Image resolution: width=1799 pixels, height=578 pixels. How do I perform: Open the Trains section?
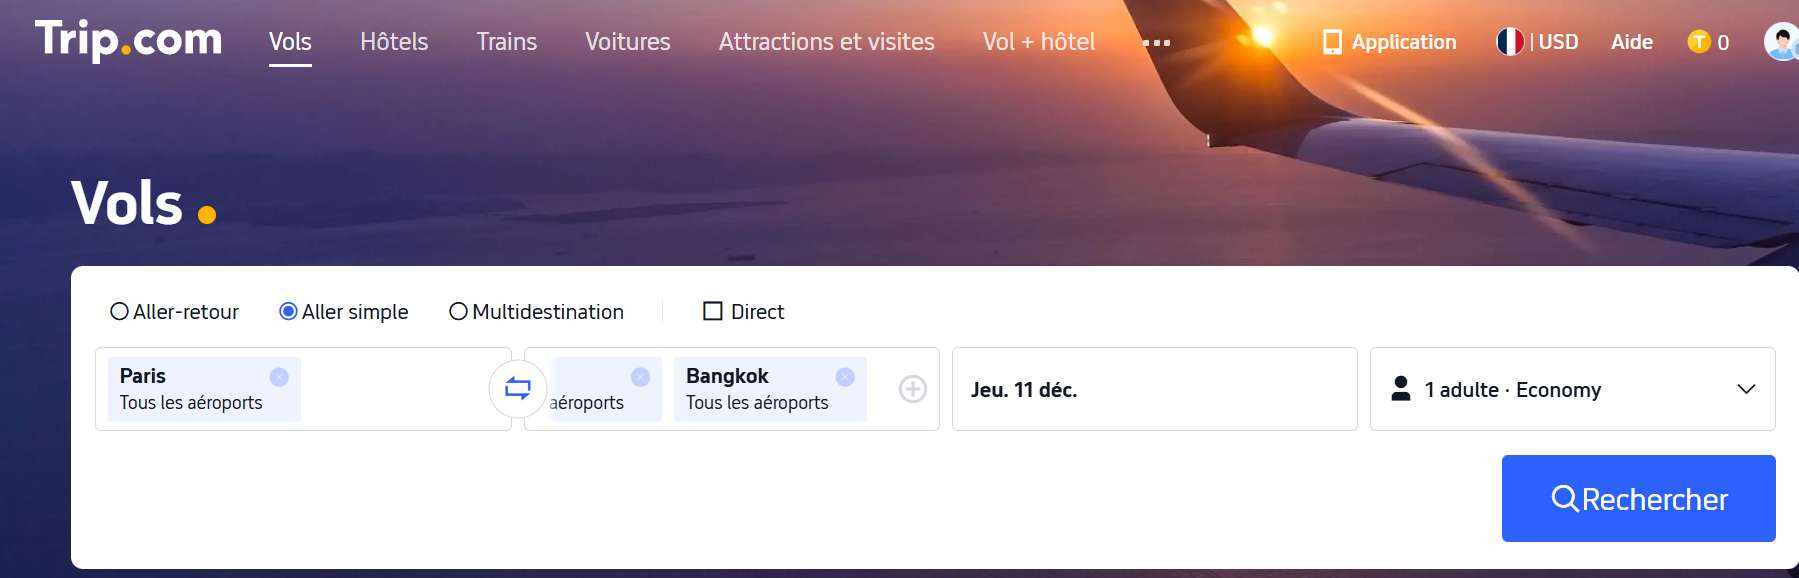[x=507, y=42]
